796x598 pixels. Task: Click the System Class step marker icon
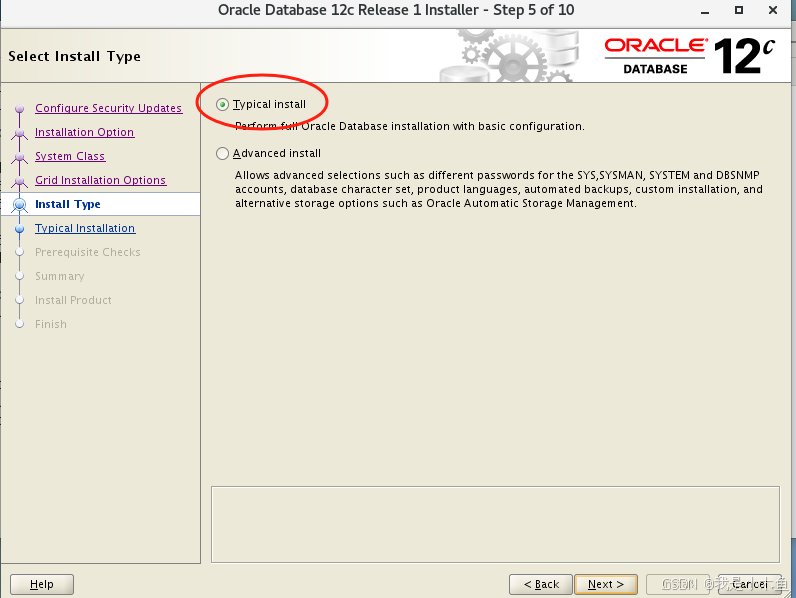click(x=20, y=156)
